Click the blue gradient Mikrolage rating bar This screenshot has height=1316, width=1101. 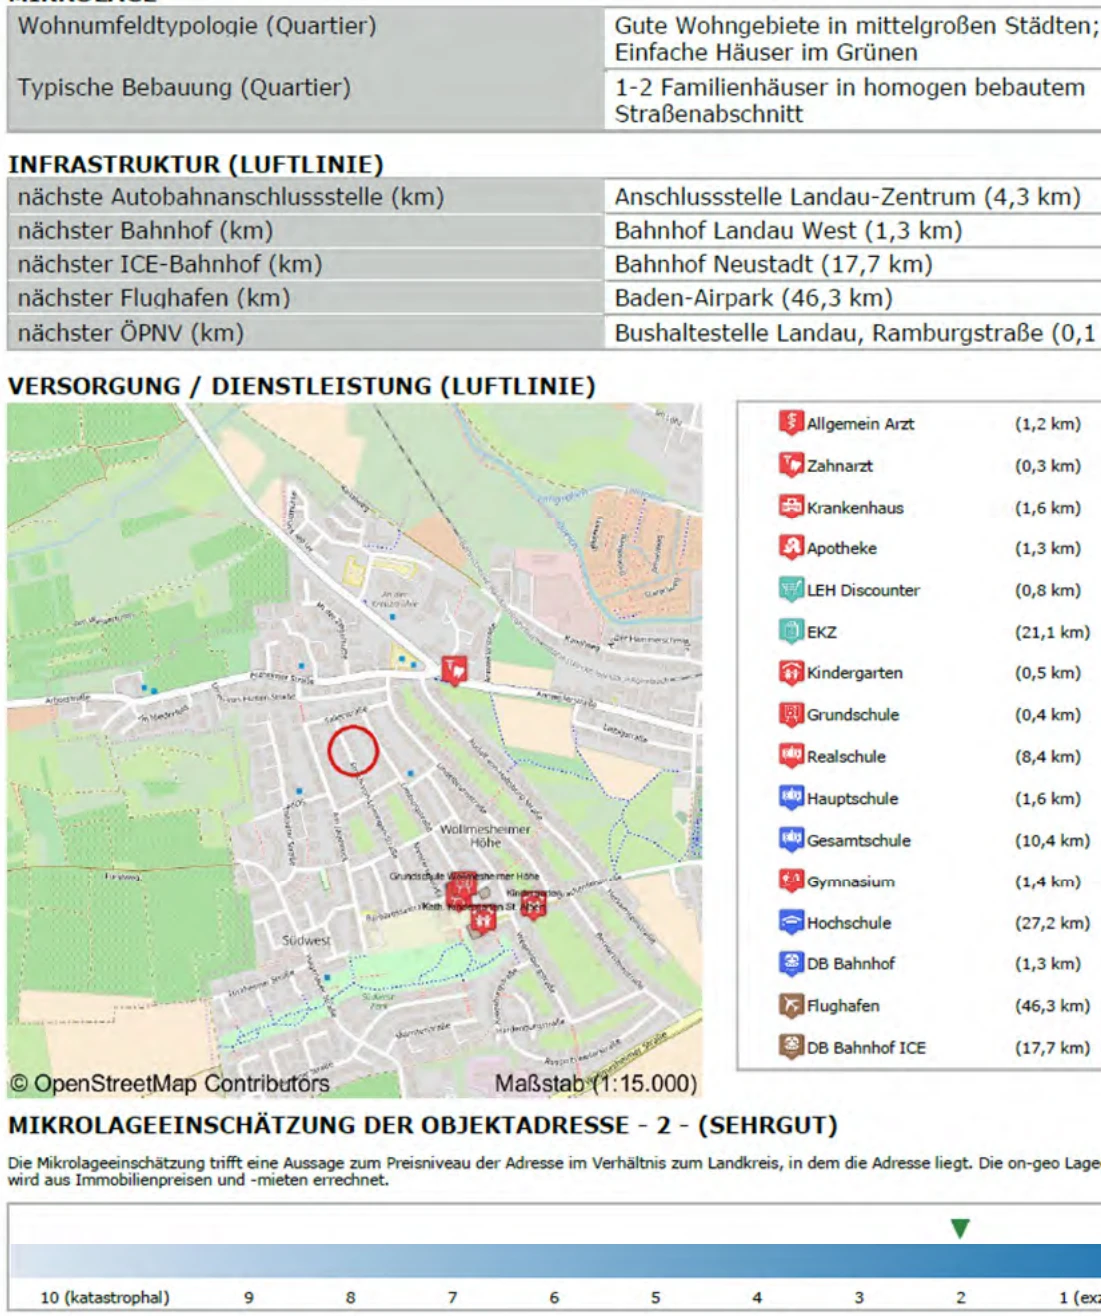[x=556, y=1260]
